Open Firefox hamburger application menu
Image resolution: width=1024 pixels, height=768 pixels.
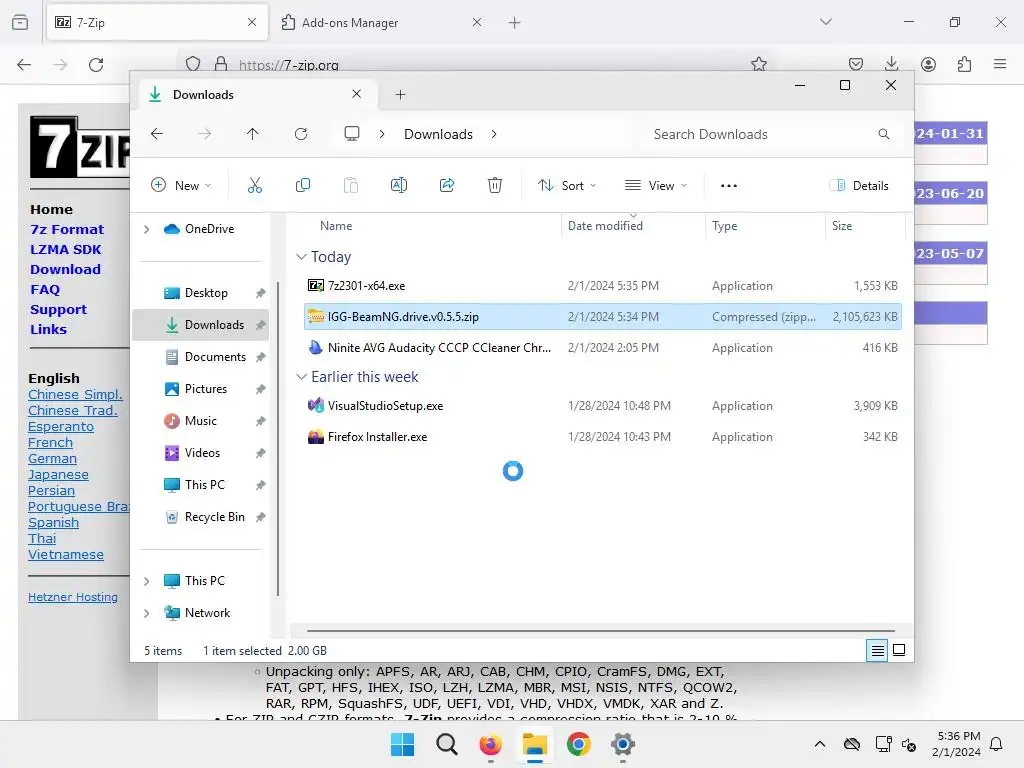[1000, 64]
